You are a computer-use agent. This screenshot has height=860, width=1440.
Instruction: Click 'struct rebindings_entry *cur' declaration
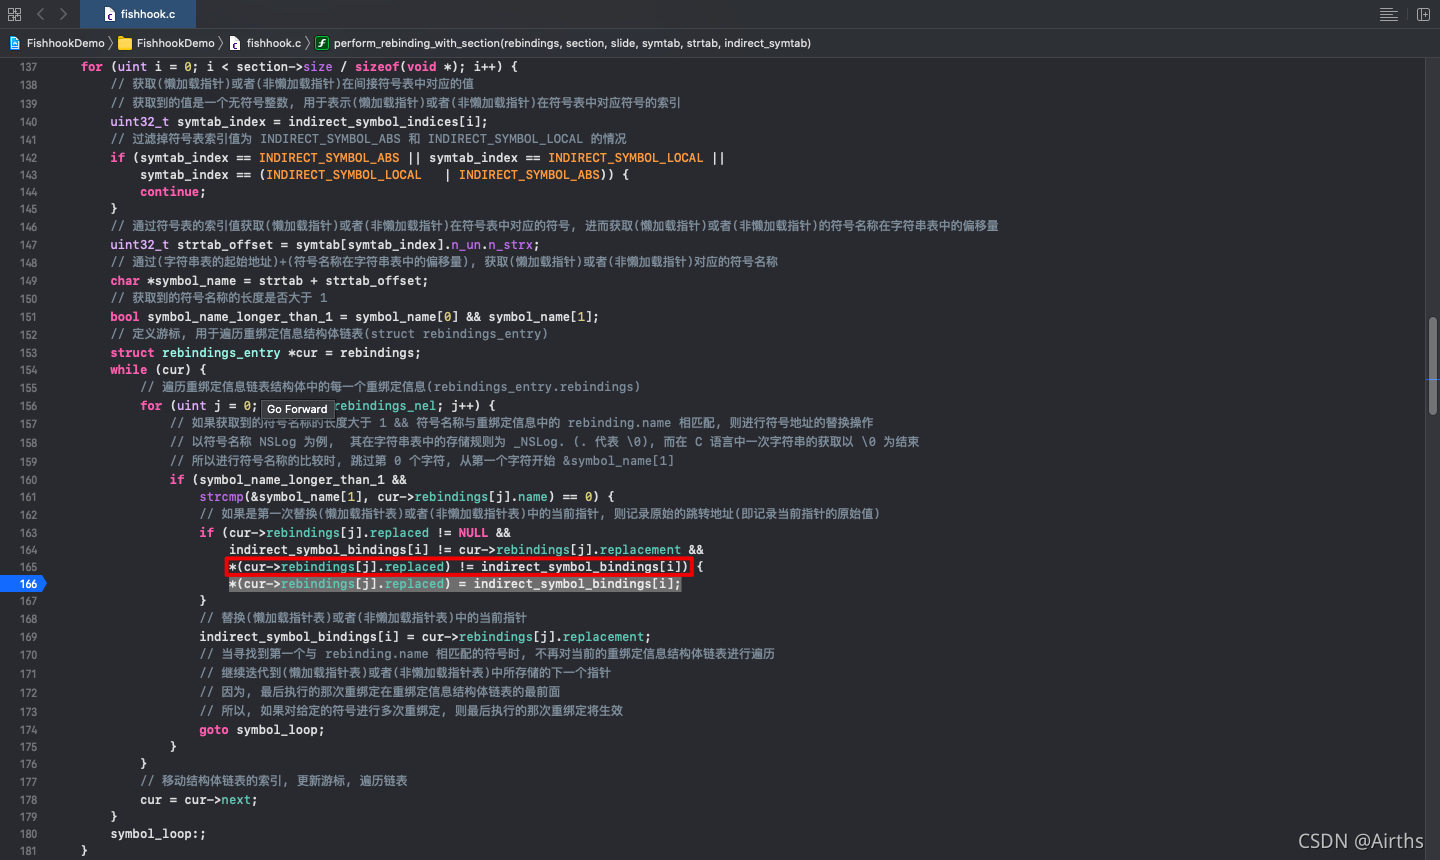pos(214,353)
